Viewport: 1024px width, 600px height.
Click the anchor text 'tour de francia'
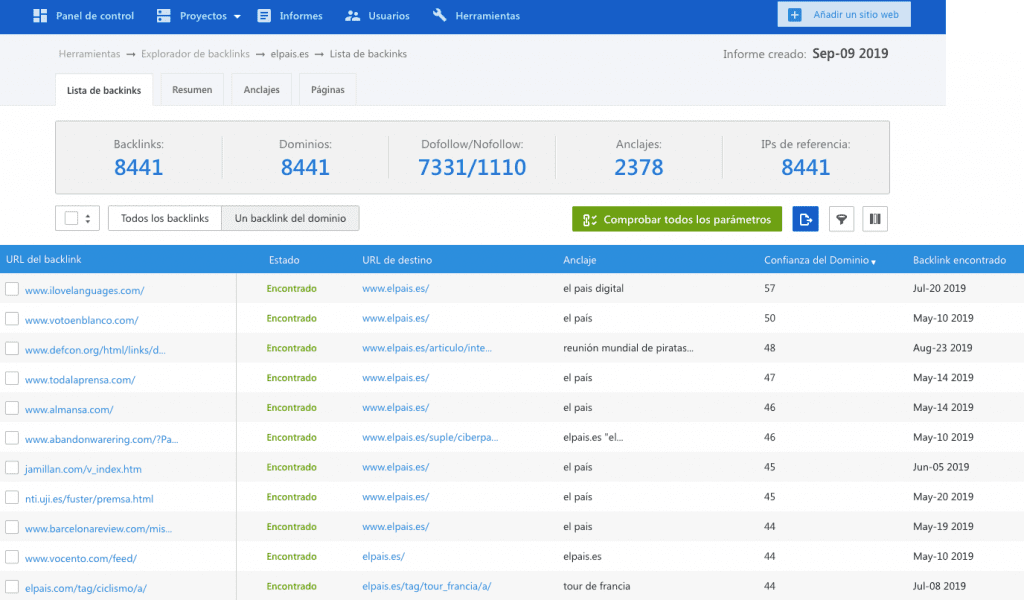click(597, 586)
